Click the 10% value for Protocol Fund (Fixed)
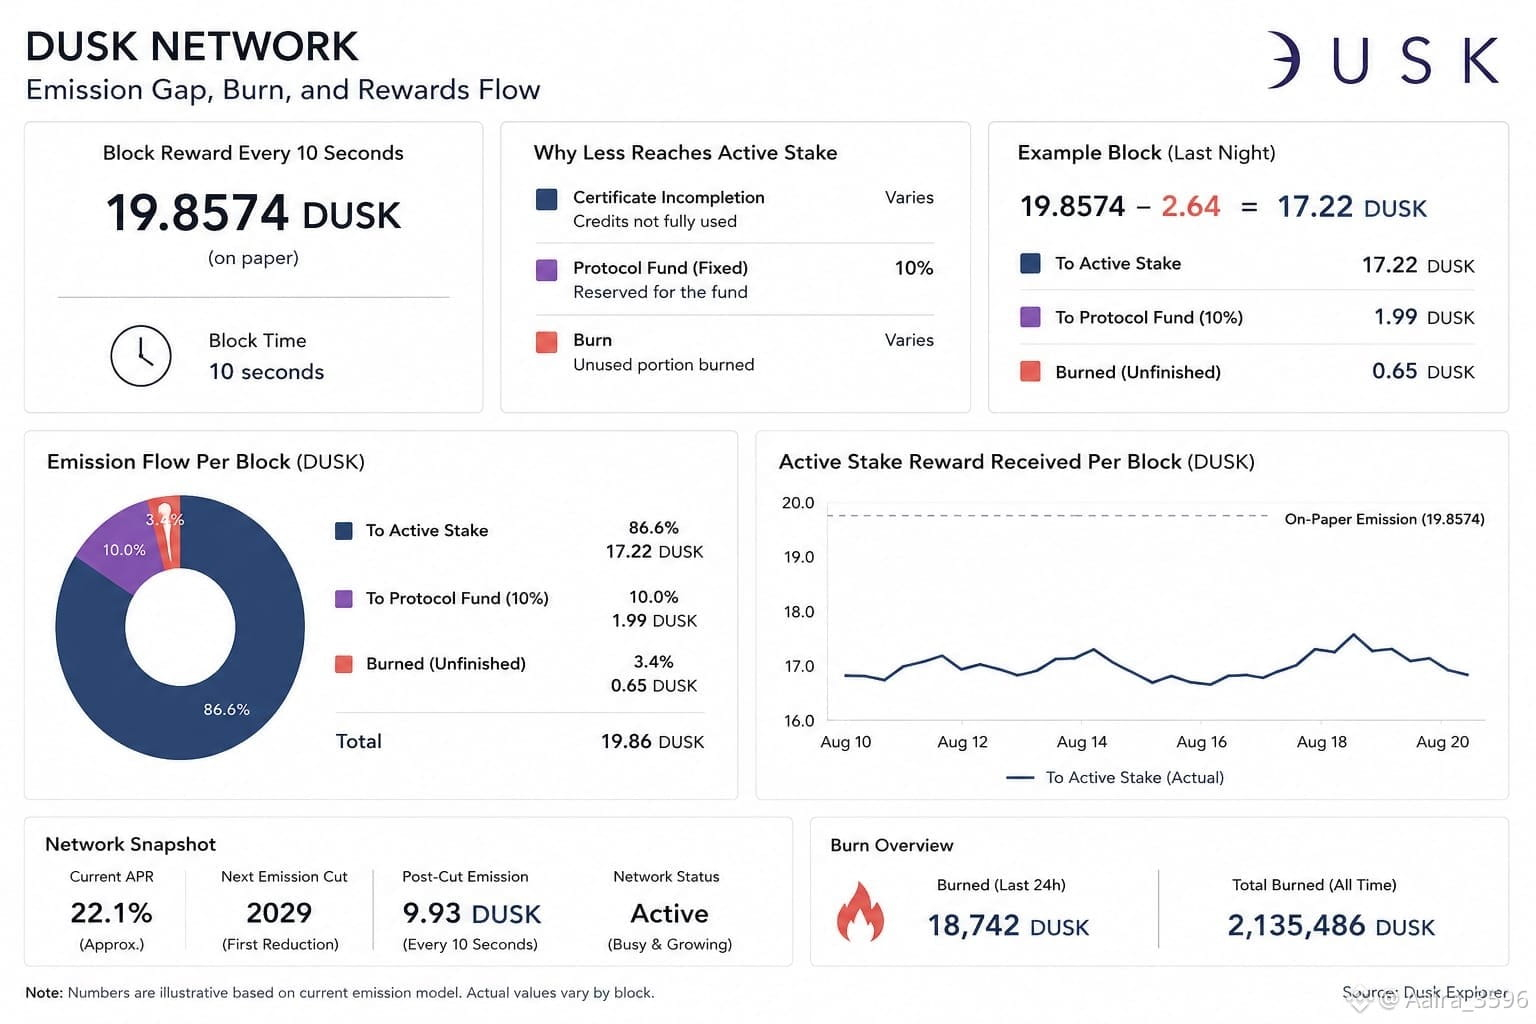The height and width of the screenshot is (1024, 1536). pos(914,268)
